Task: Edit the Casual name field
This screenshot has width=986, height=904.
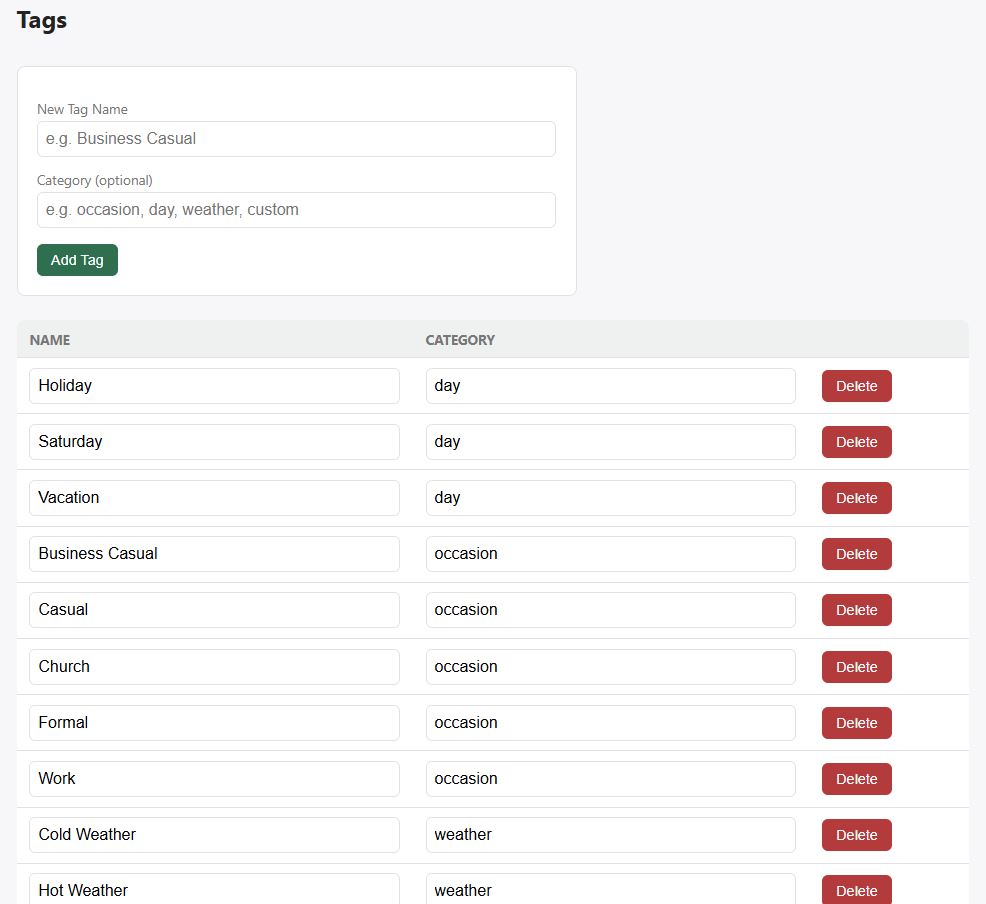Action: pyautogui.click(x=214, y=610)
